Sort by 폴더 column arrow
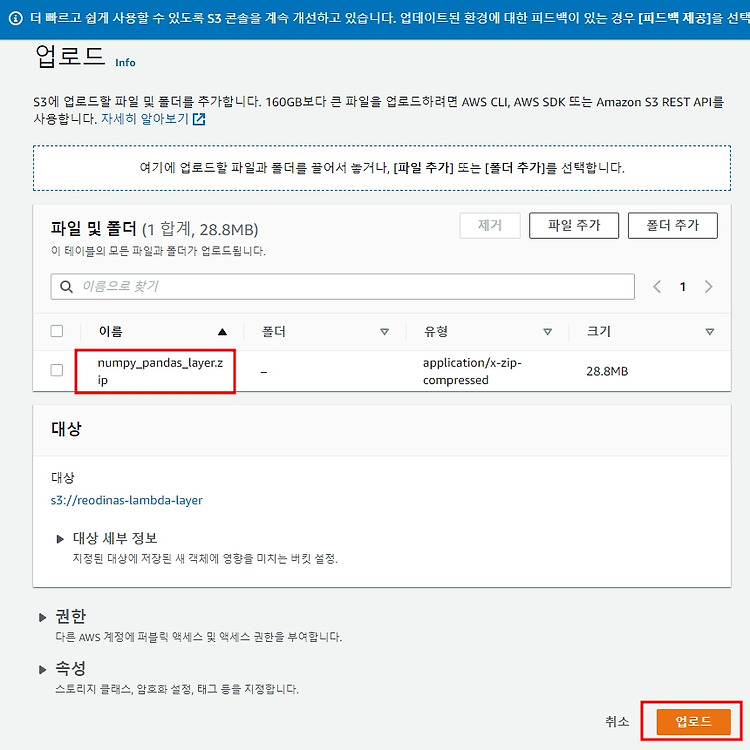Viewport: 750px width, 750px height. [x=384, y=331]
